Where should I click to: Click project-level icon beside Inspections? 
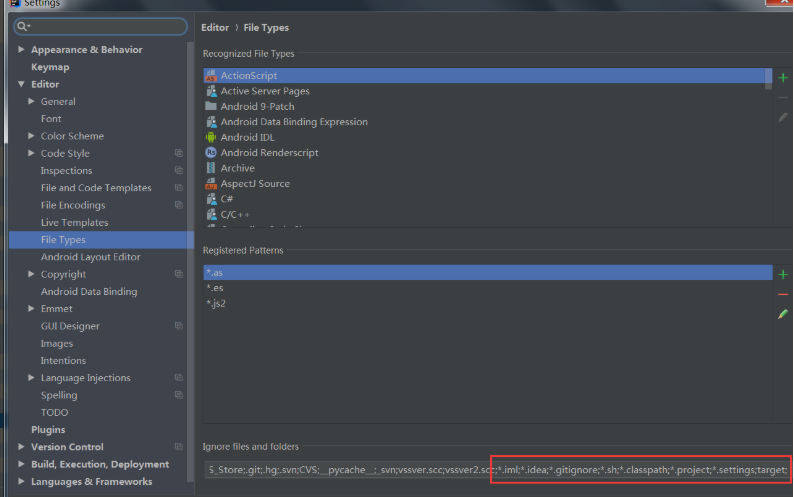click(x=179, y=170)
